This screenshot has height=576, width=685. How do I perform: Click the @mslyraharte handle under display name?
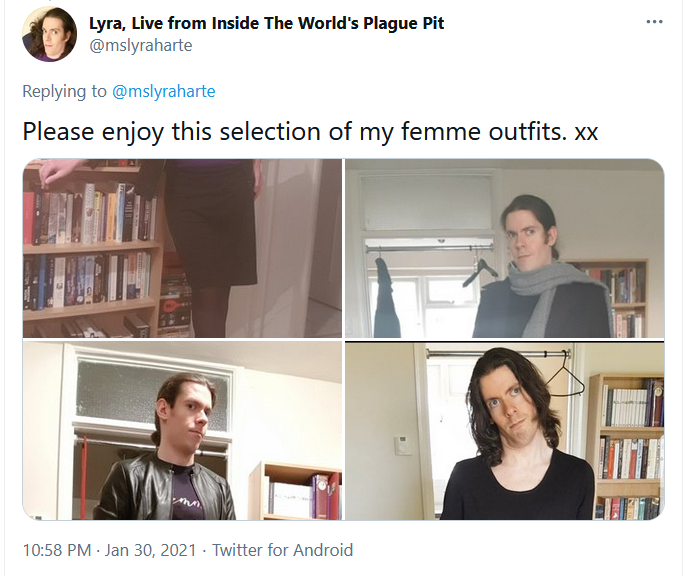(141, 45)
